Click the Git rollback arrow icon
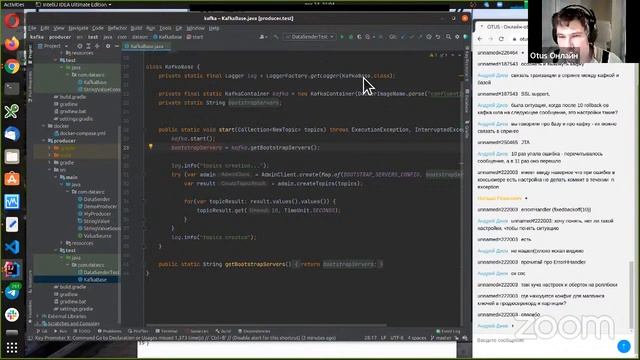The width and height of the screenshot is (640, 360). pyautogui.click(x=438, y=37)
